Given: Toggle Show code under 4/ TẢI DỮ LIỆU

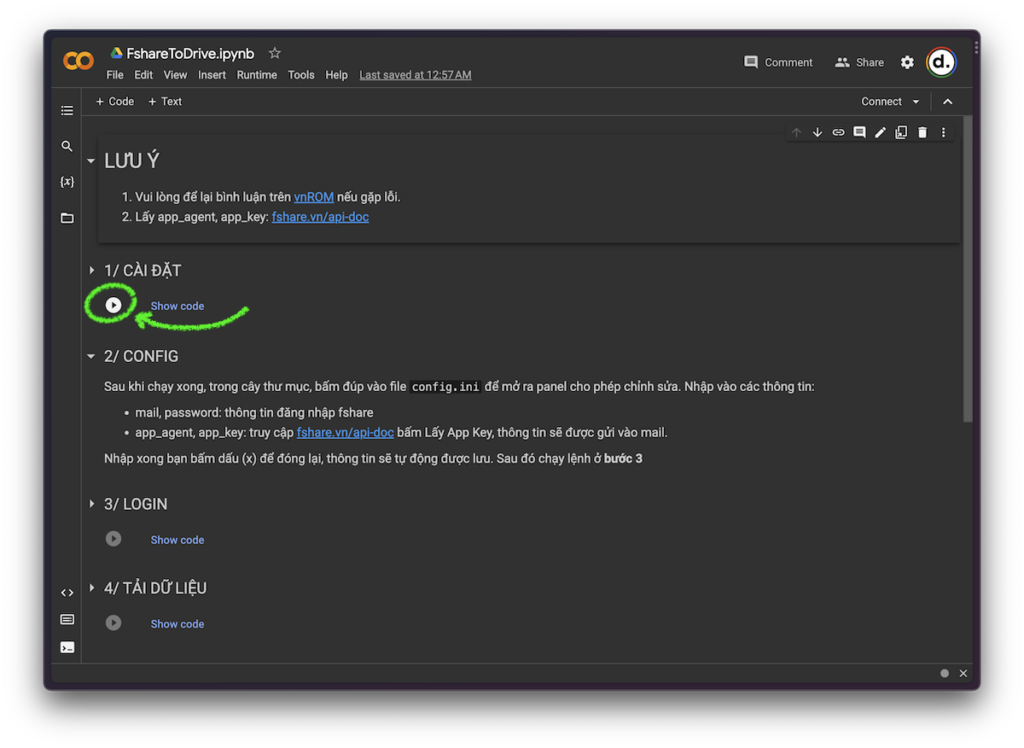Looking at the screenshot, I should 177,624.
